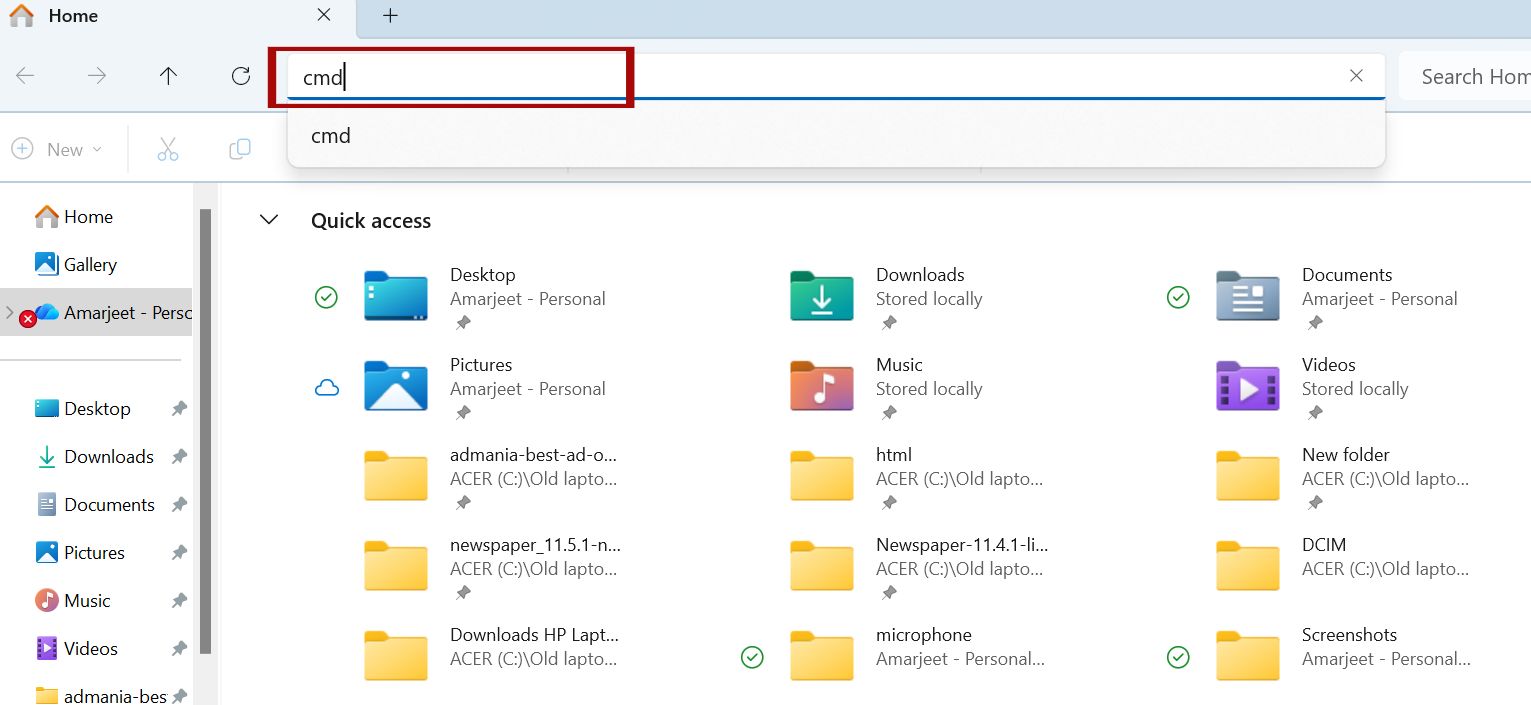
Task: Select the cmd search suggestion
Action: [331, 135]
